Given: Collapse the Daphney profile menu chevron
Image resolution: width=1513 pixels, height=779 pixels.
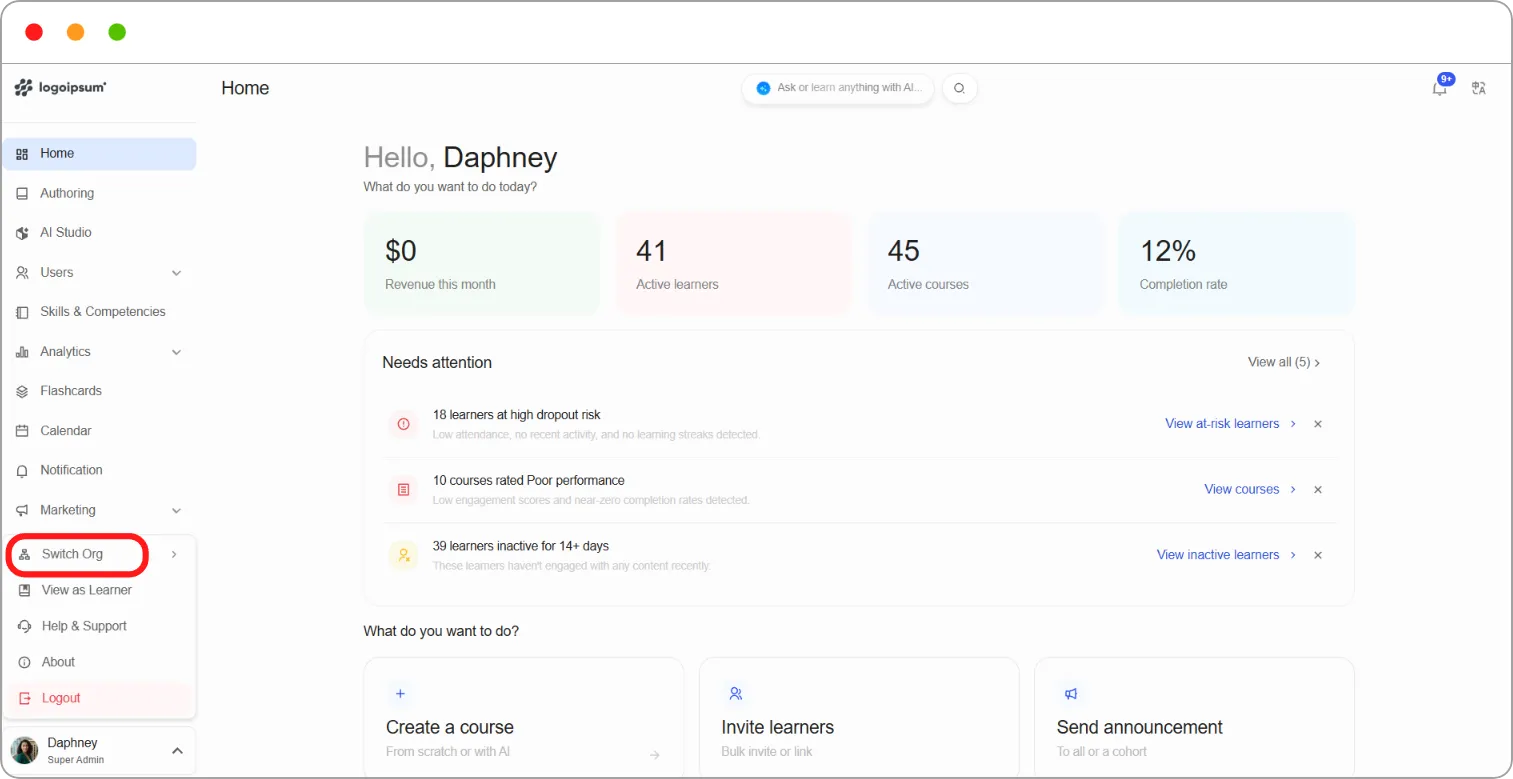Looking at the screenshot, I should (177, 750).
